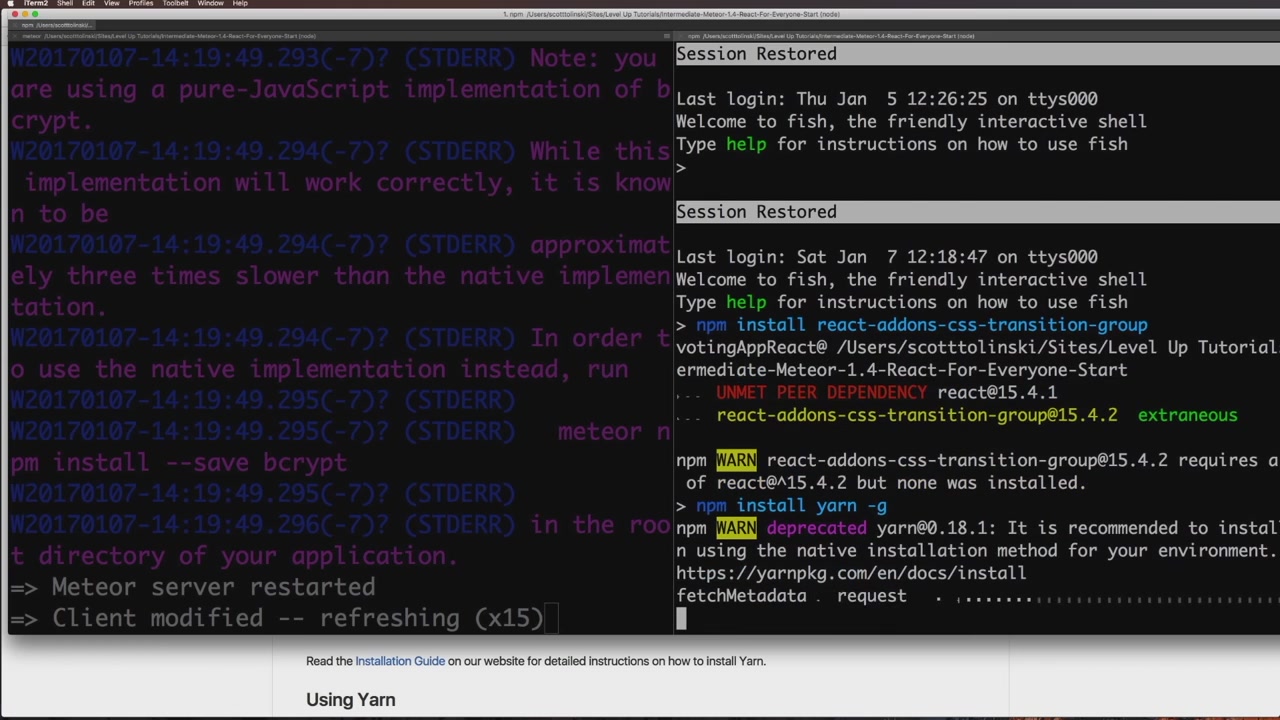Open the Shell menu

pos(65,3)
